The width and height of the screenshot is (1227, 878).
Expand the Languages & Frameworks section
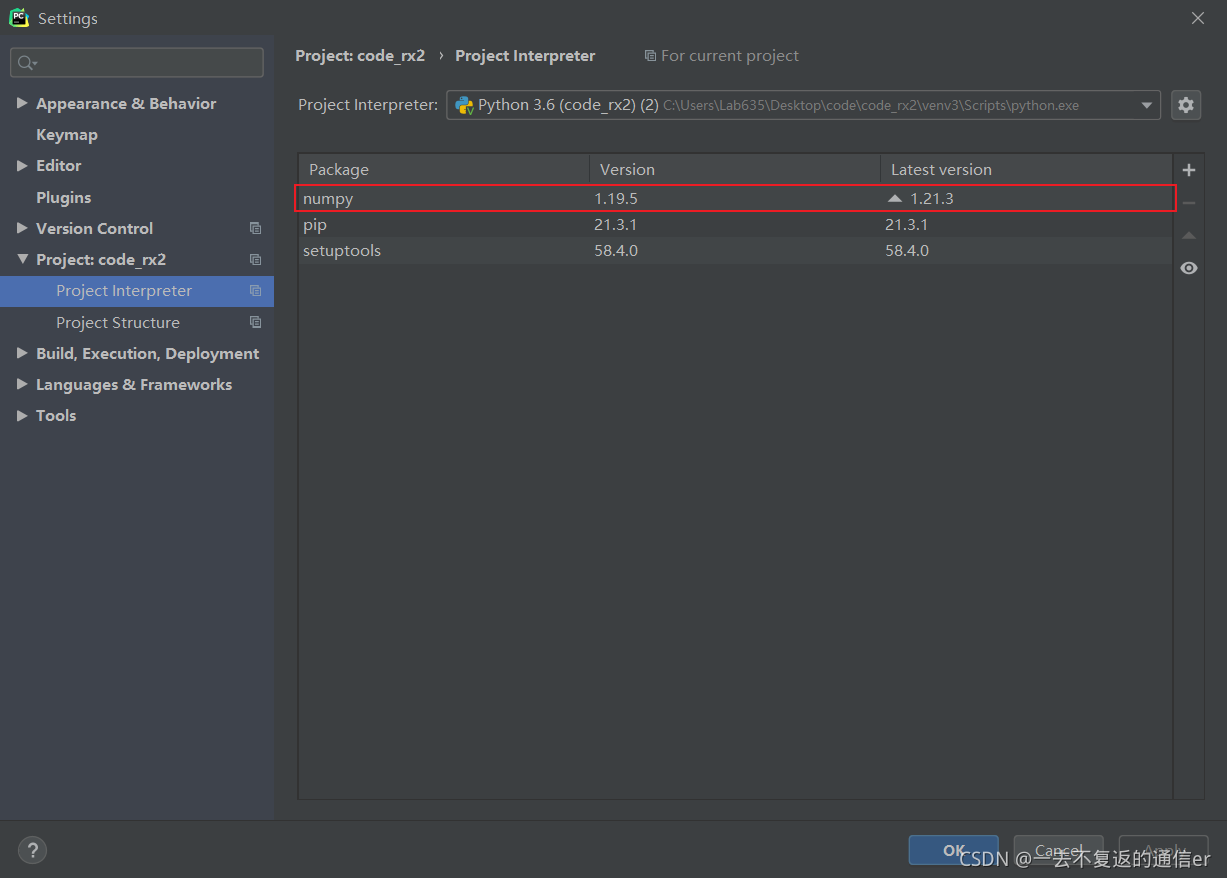click(x=22, y=384)
